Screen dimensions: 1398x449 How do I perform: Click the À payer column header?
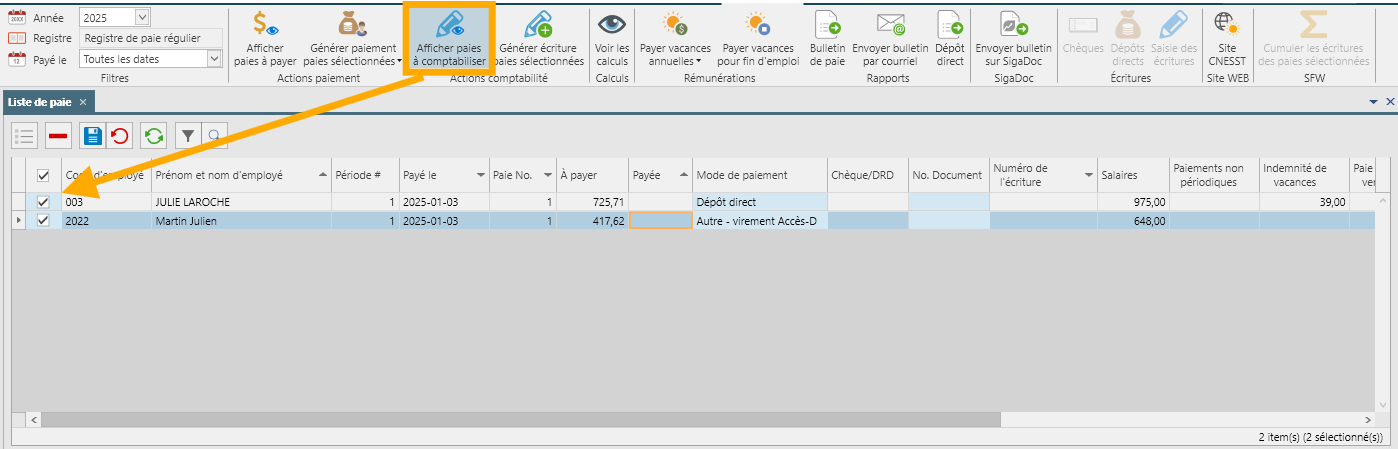[x=592, y=175]
